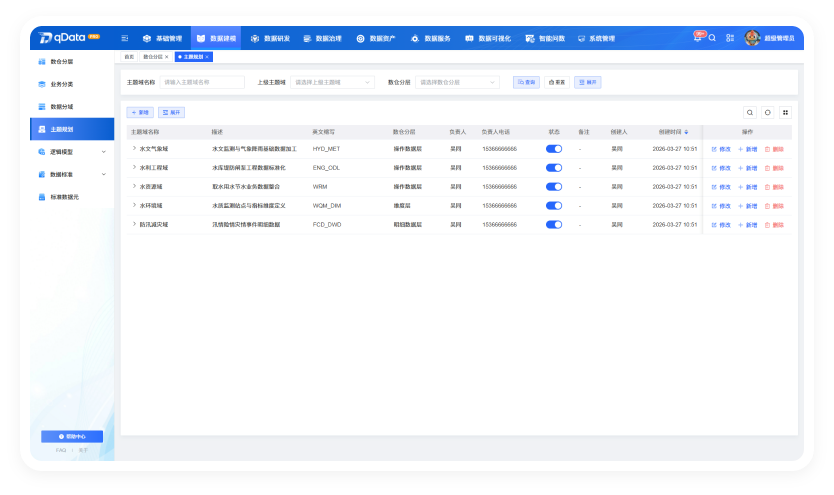This screenshot has width=834, height=495.
Task: Select 数仓分层 in the sidebar
Action: click(72, 62)
